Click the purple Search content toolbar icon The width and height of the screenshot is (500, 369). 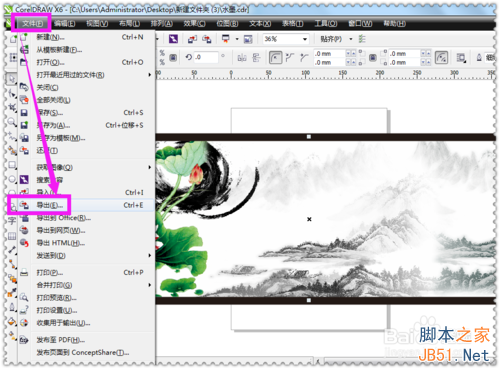point(173,39)
